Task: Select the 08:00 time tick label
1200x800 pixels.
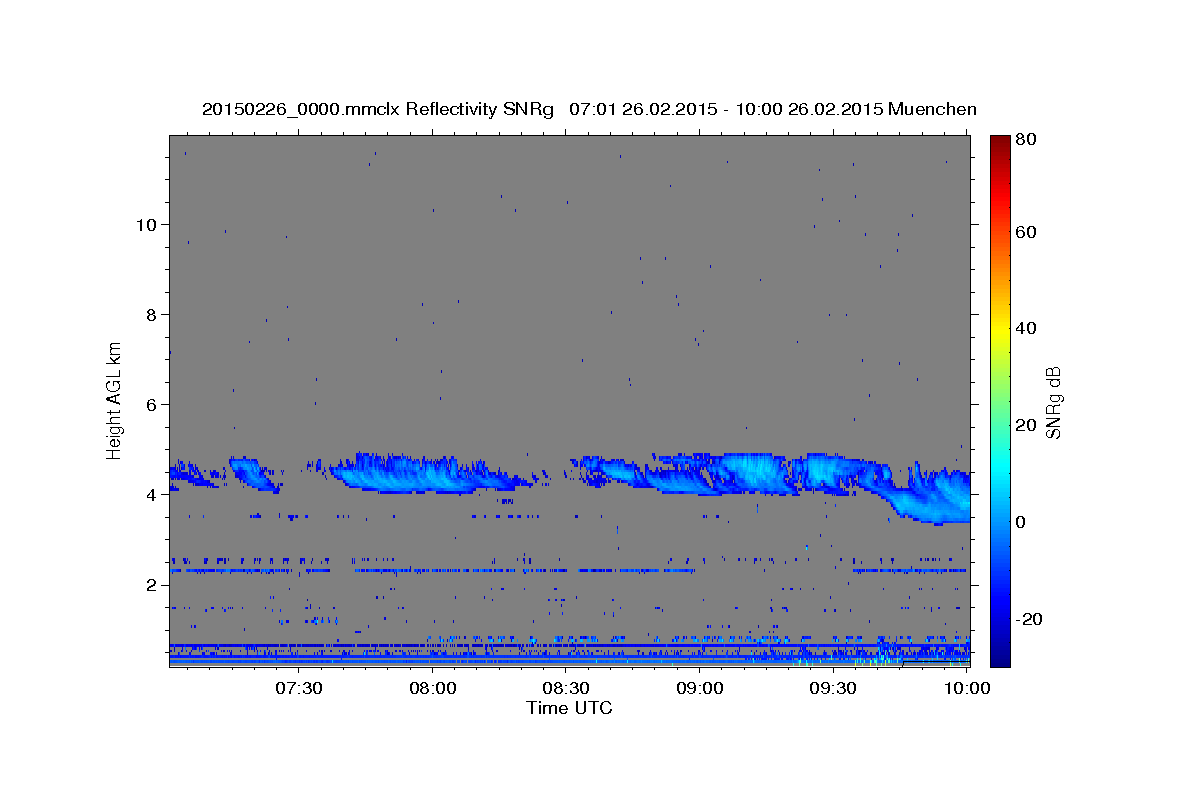Action: (432, 688)
